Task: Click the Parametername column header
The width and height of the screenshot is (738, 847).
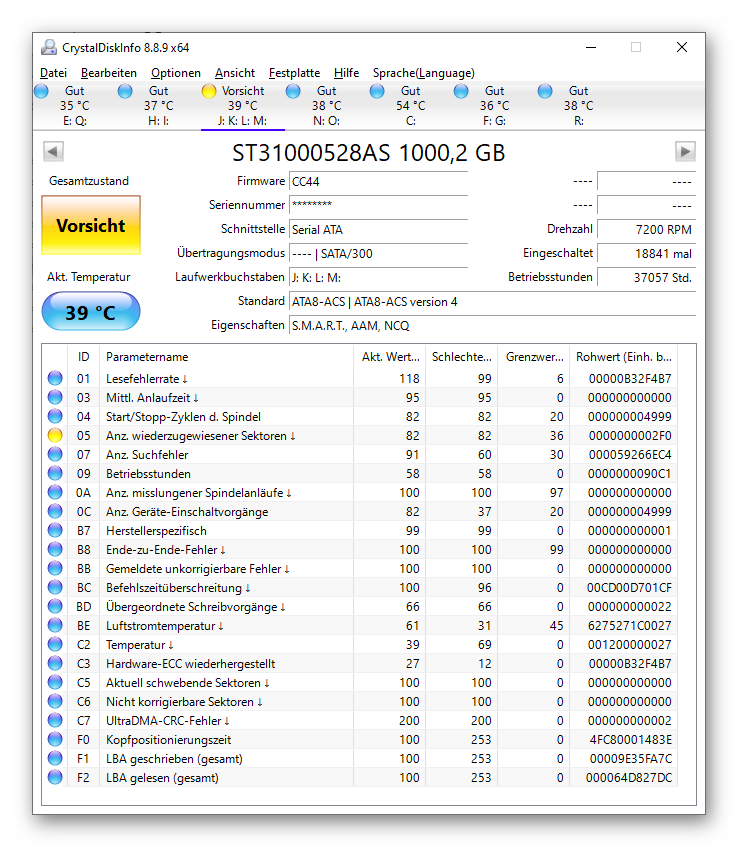Action: (226, 357)
